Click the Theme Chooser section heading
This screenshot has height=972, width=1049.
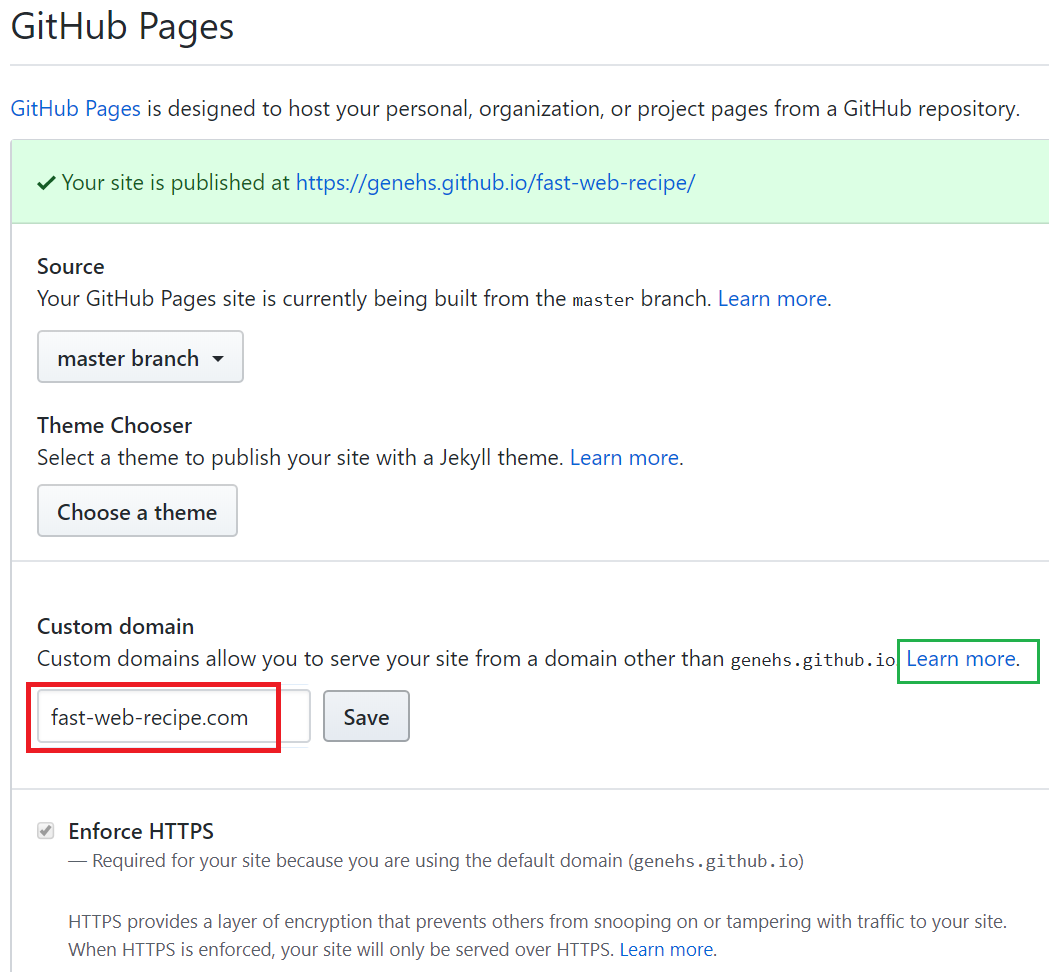(114, 425)
